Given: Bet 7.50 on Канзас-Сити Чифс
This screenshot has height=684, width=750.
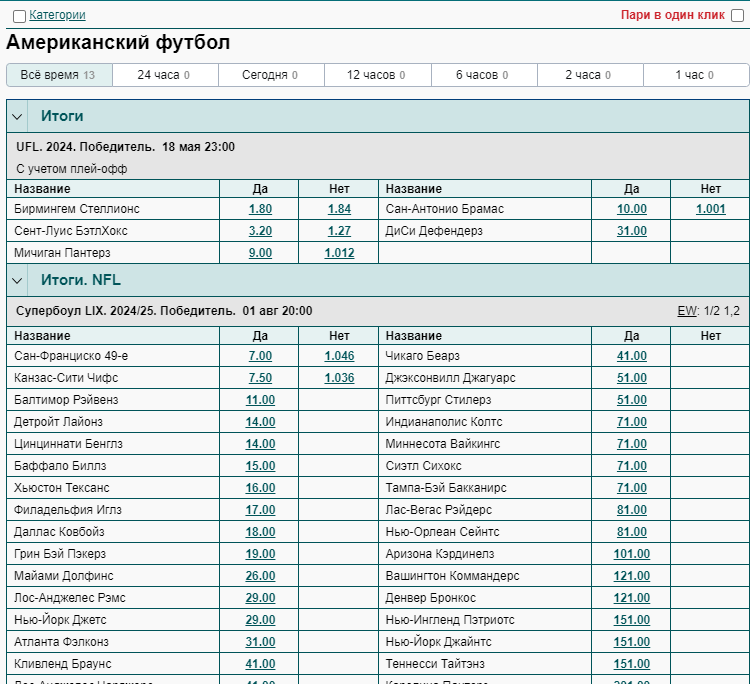Looking at the screenshot, I should point(260,378).
